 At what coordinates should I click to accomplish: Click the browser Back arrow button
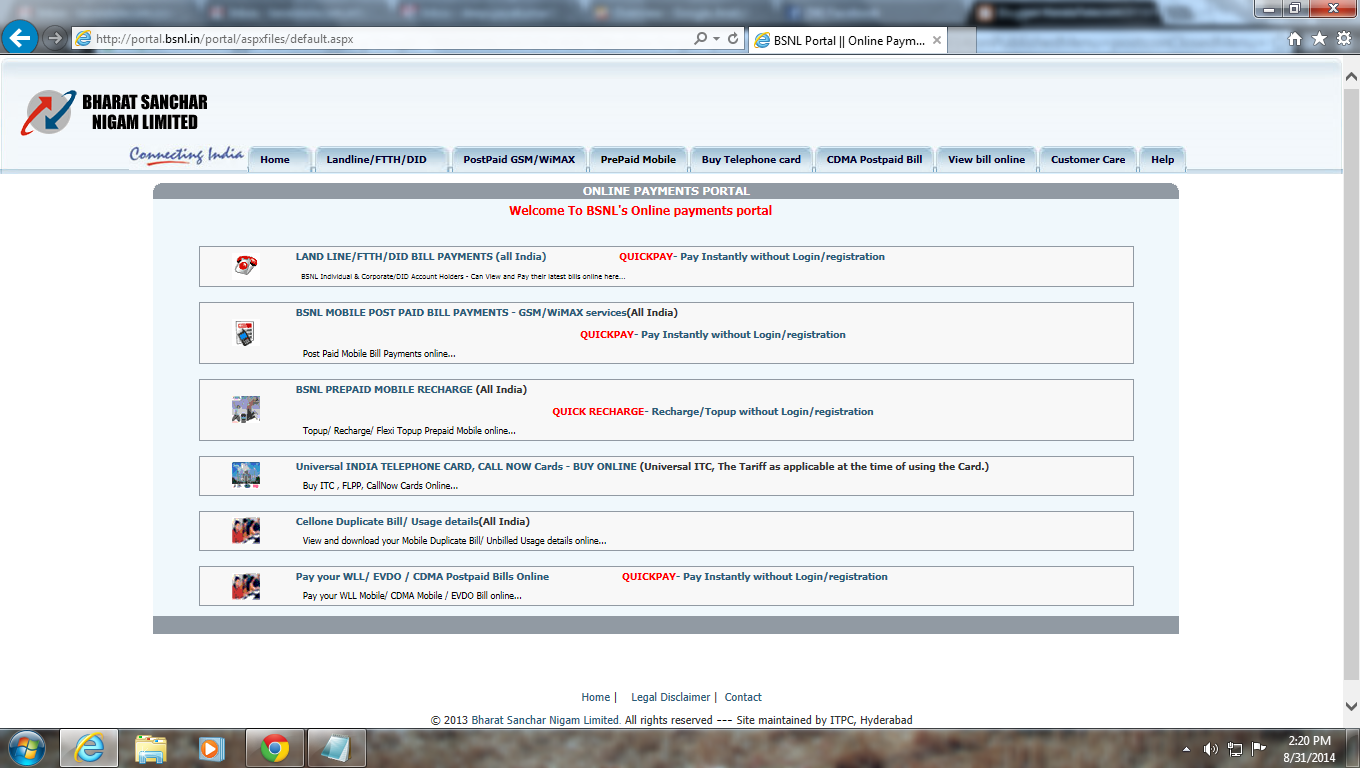click(x=20, y=38)
